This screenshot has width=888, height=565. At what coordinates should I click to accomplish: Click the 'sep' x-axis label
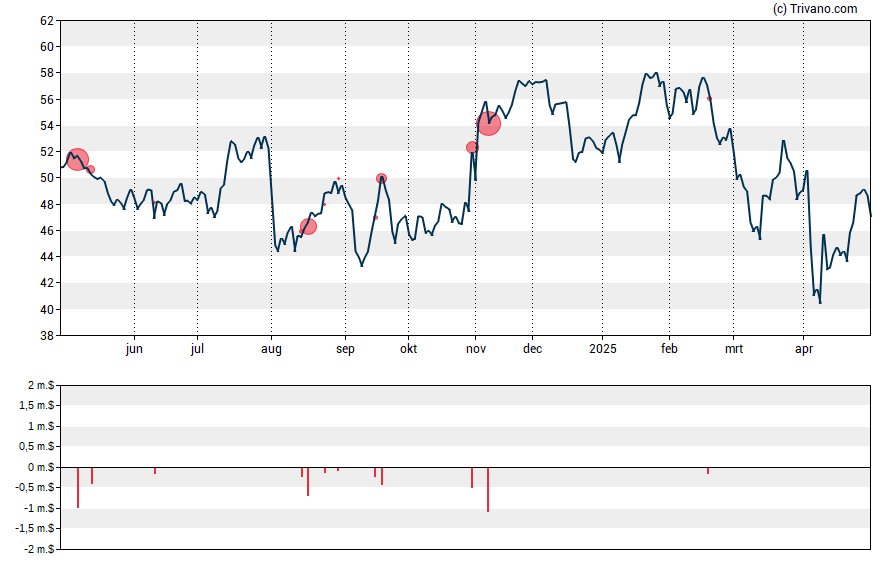pyautogui.click(x=345, y=349)
